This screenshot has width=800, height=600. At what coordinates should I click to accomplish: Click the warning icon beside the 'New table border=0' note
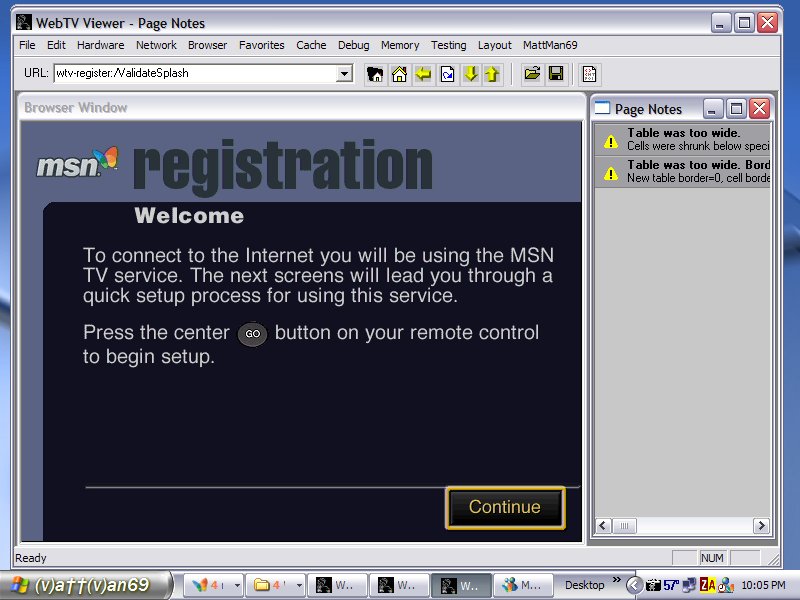click(610, 173)
